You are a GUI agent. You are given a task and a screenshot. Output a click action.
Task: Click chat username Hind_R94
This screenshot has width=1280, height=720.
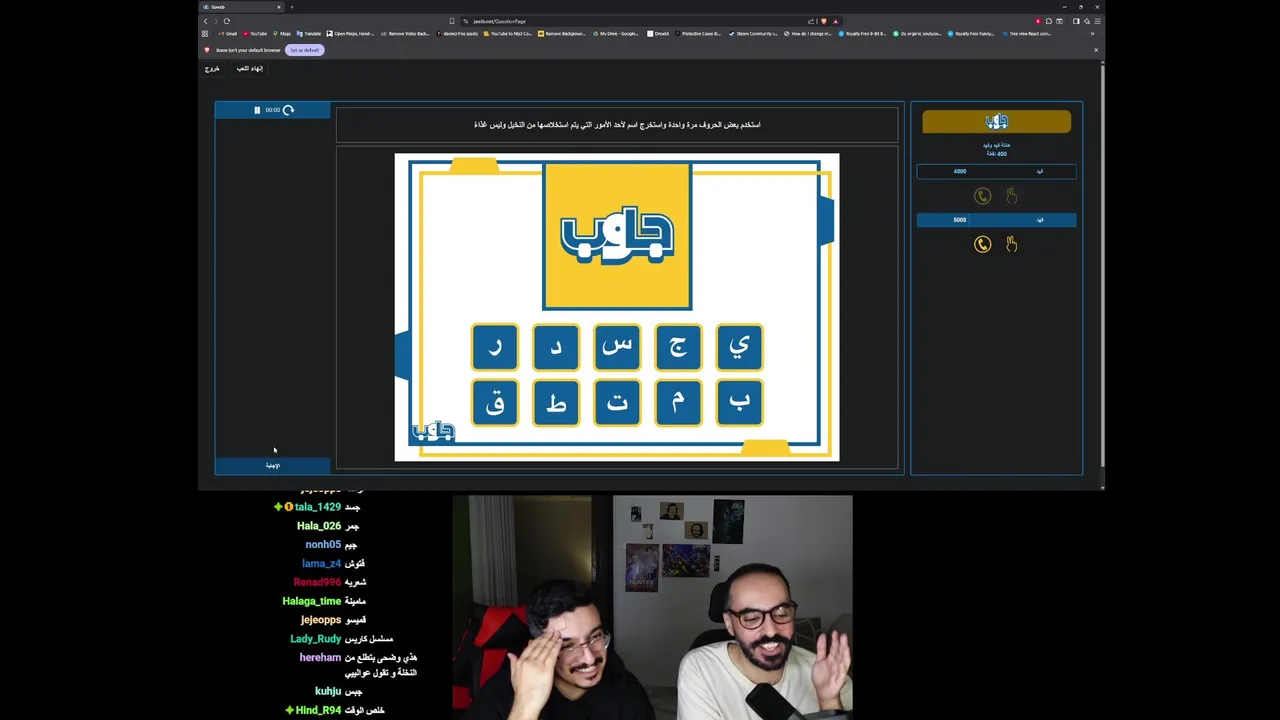point(318,710)
